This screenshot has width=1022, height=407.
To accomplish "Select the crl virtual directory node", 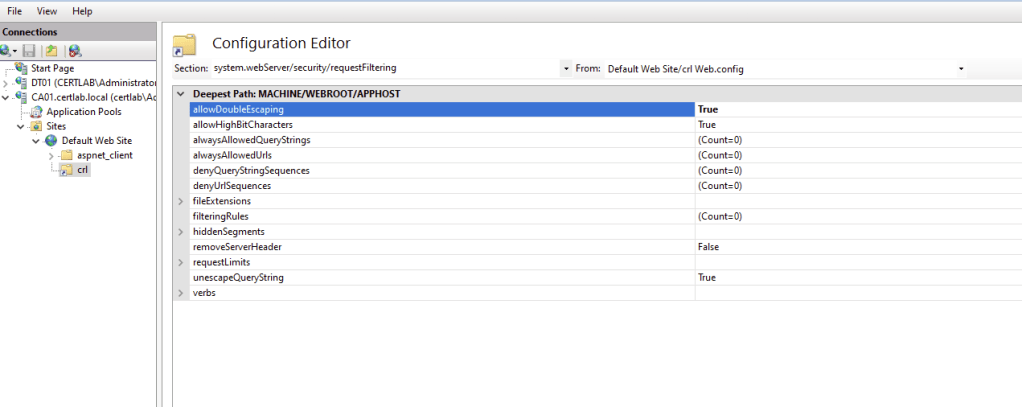I will tap(83, 170).
